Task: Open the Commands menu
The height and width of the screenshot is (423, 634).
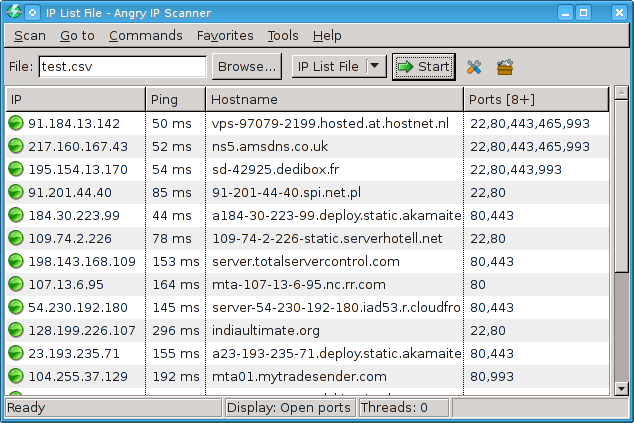Action: [146, 36]
